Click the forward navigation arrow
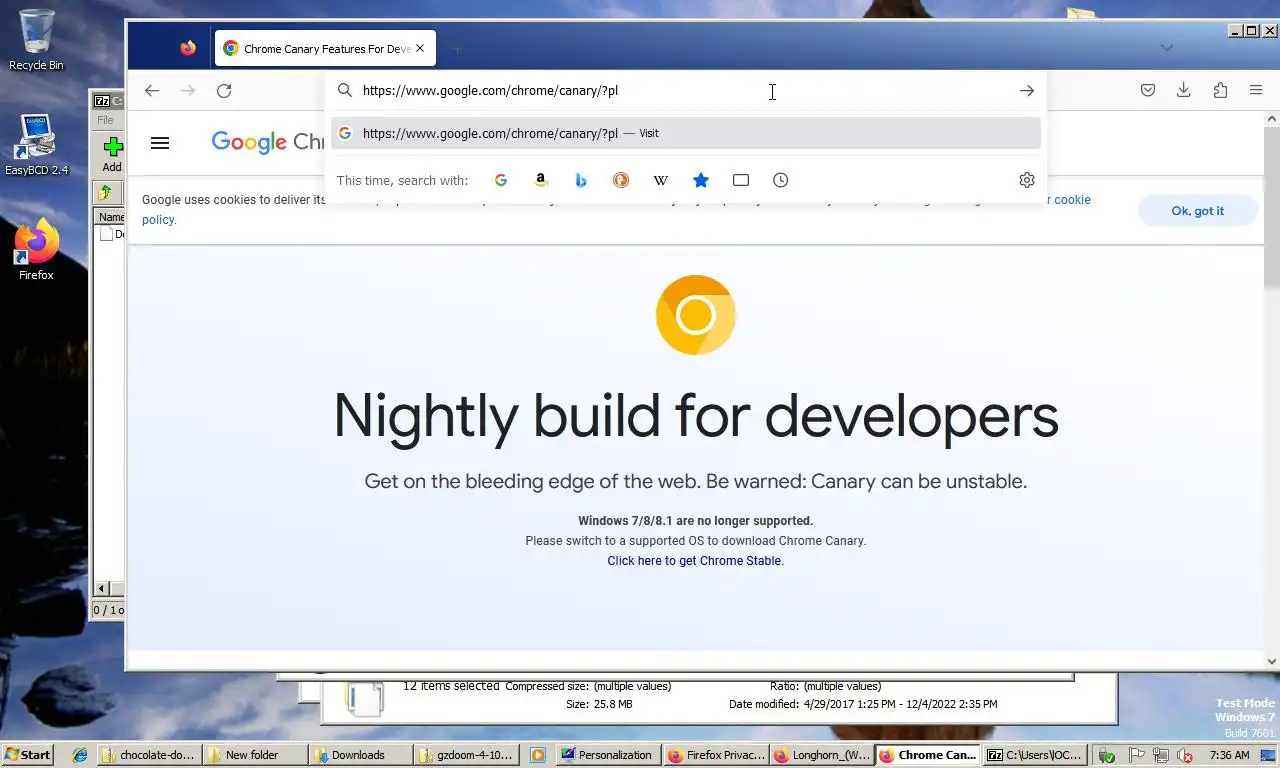Image resolution: width=1280 pixels, height=768 pixels. point(188,91)
